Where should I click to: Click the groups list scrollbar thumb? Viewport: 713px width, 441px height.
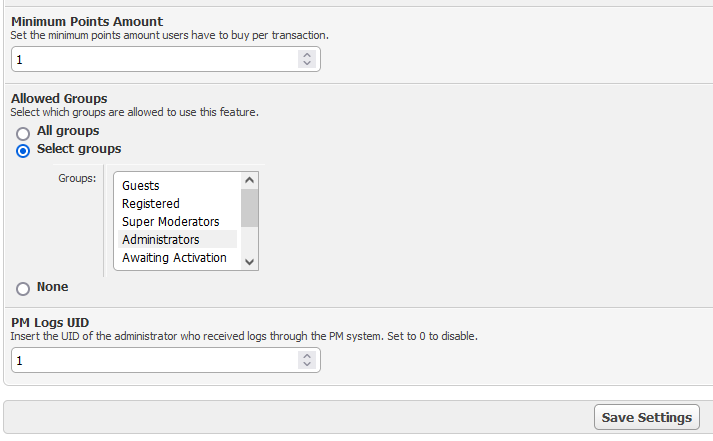(x=250, y=208)
